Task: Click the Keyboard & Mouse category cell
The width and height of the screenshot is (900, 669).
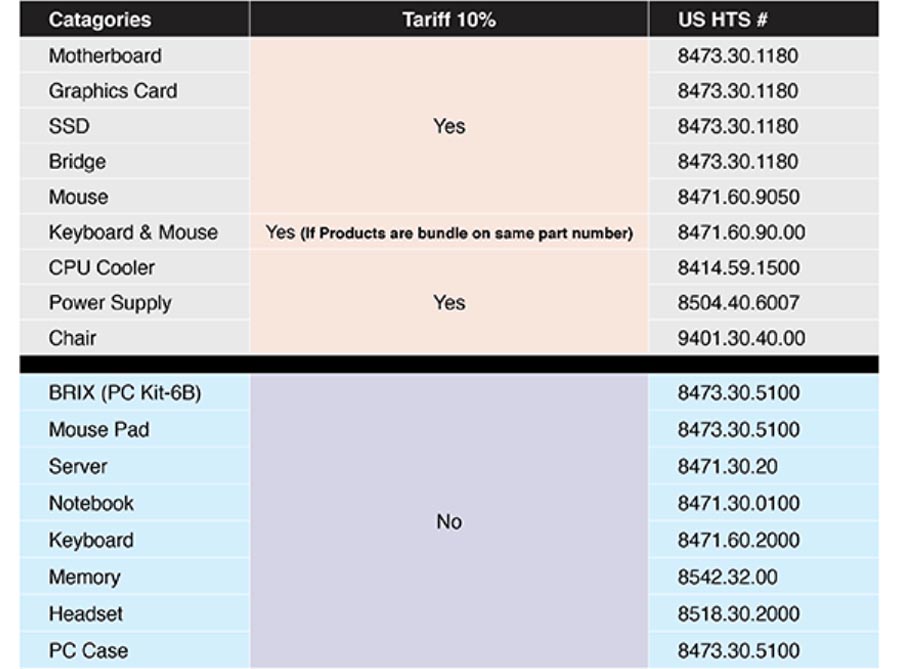Action: [133, 232]
